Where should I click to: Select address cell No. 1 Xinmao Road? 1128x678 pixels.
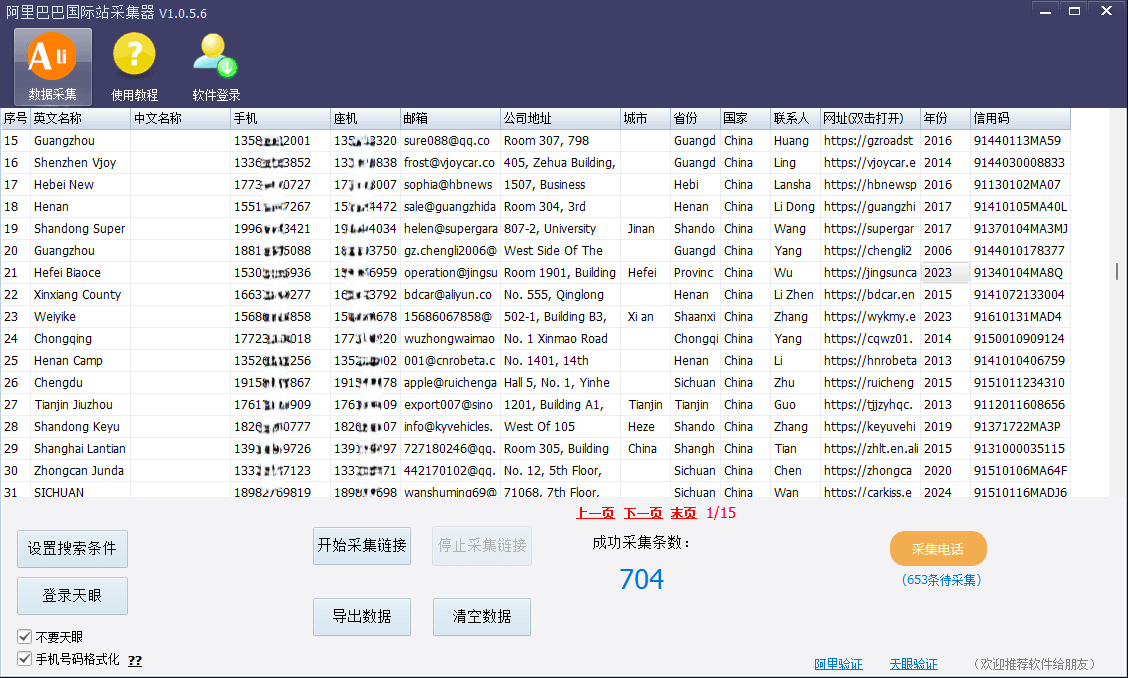(560, 338)
